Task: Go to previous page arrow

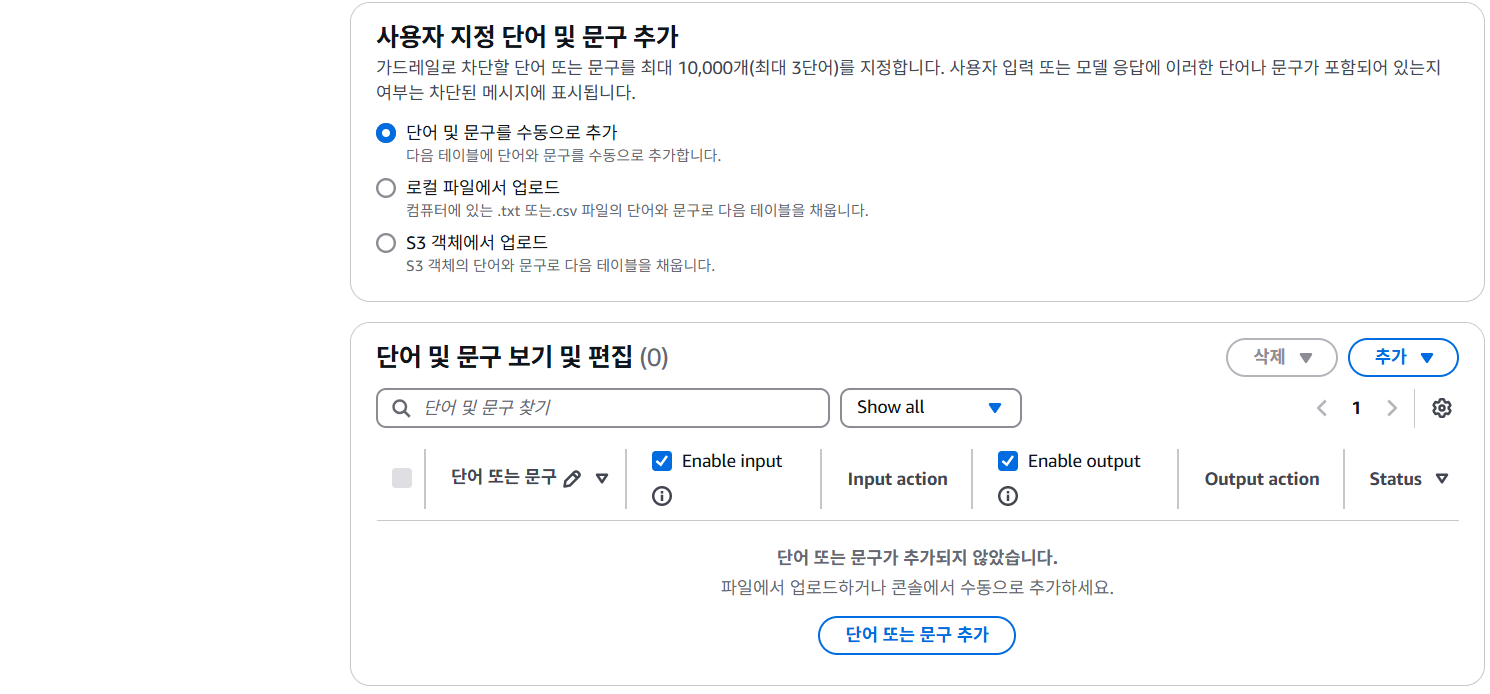Action: tap(1322, 408)
